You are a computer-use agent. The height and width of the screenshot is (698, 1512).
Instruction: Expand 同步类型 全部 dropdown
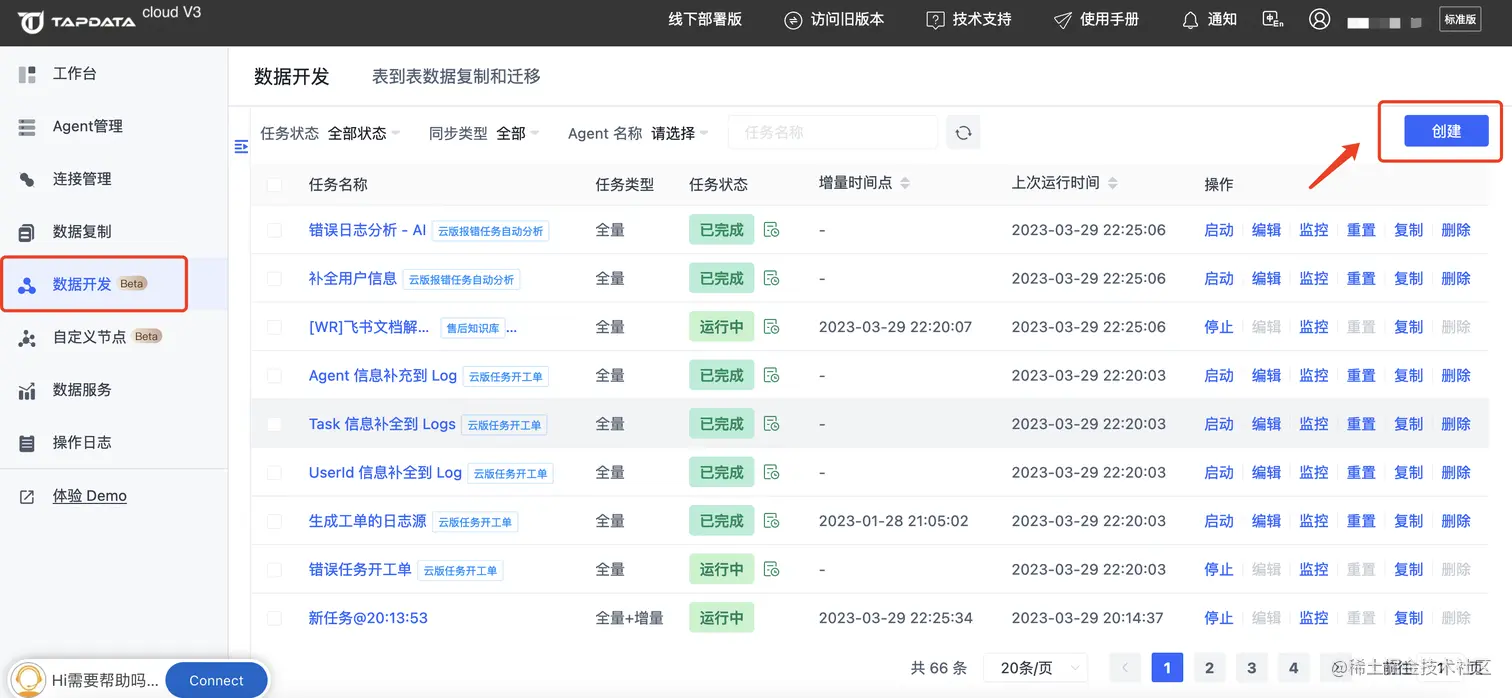coord(518,133)
